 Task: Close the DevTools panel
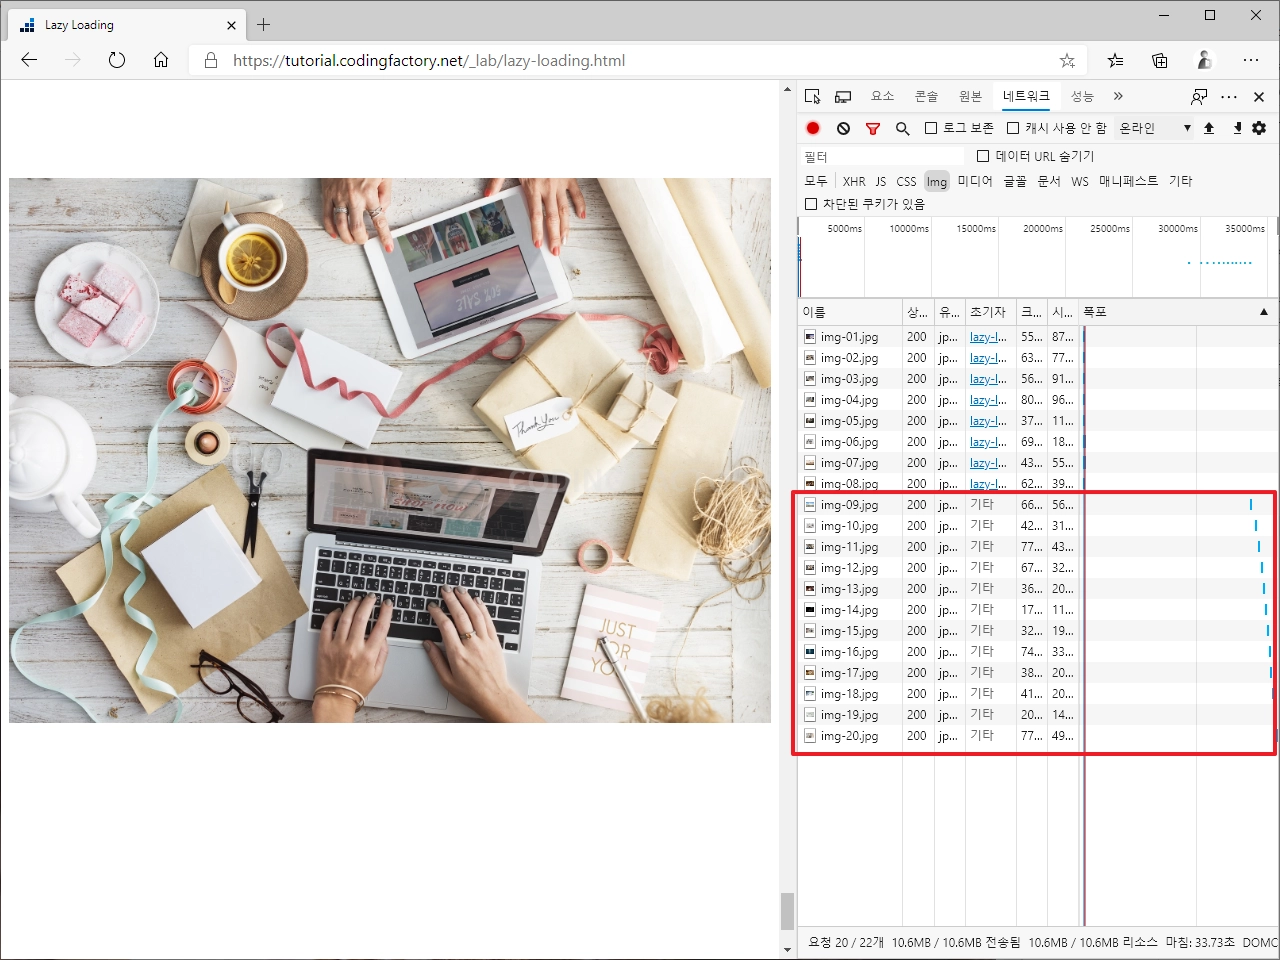pyautogui.click(x=1259, y=97)
